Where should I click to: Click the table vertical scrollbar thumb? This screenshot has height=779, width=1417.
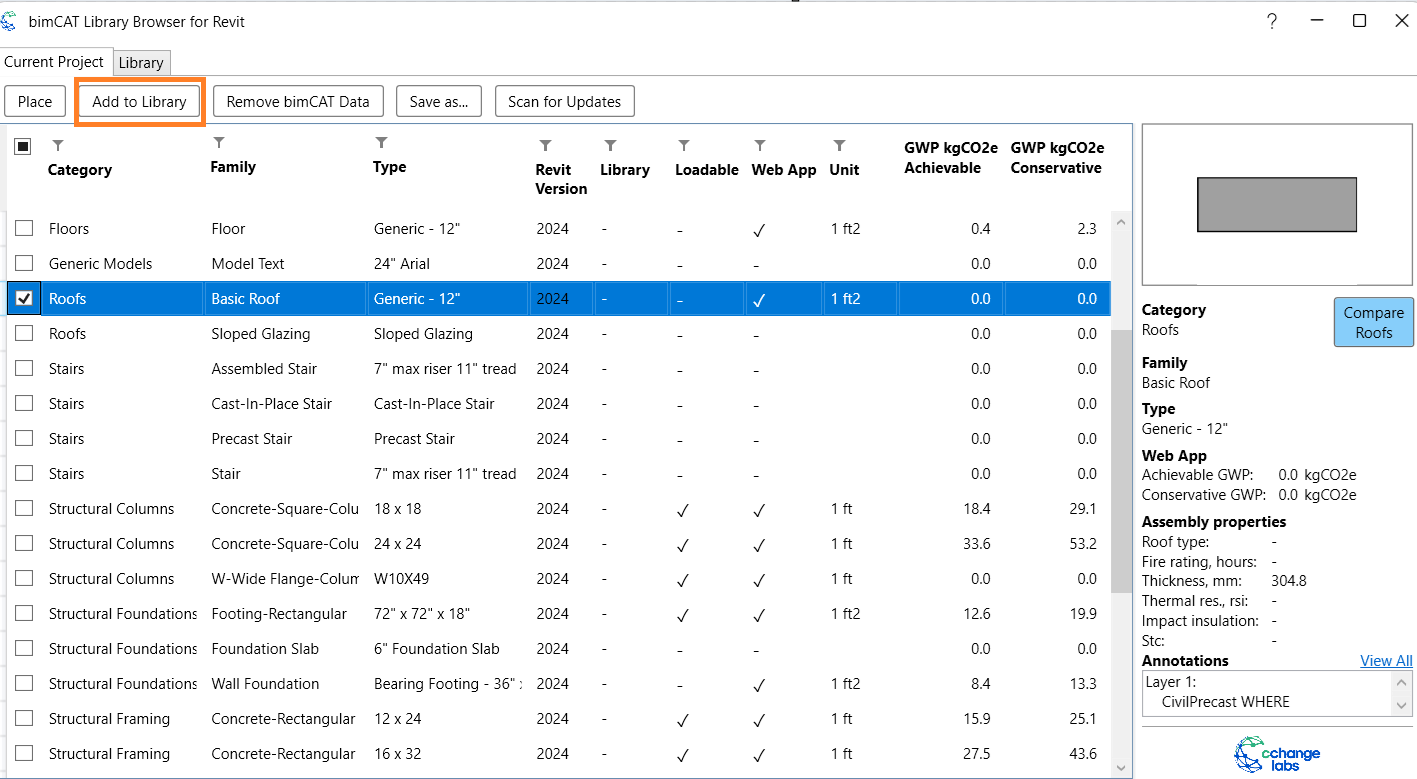point(1120,461)
